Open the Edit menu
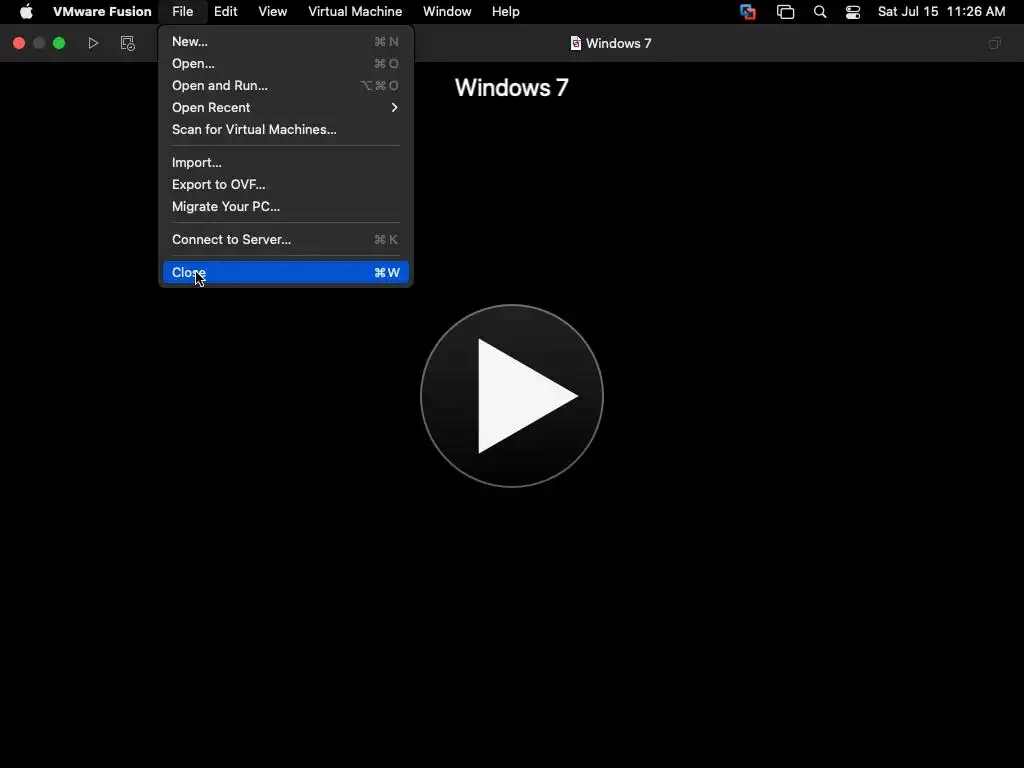 225,12
